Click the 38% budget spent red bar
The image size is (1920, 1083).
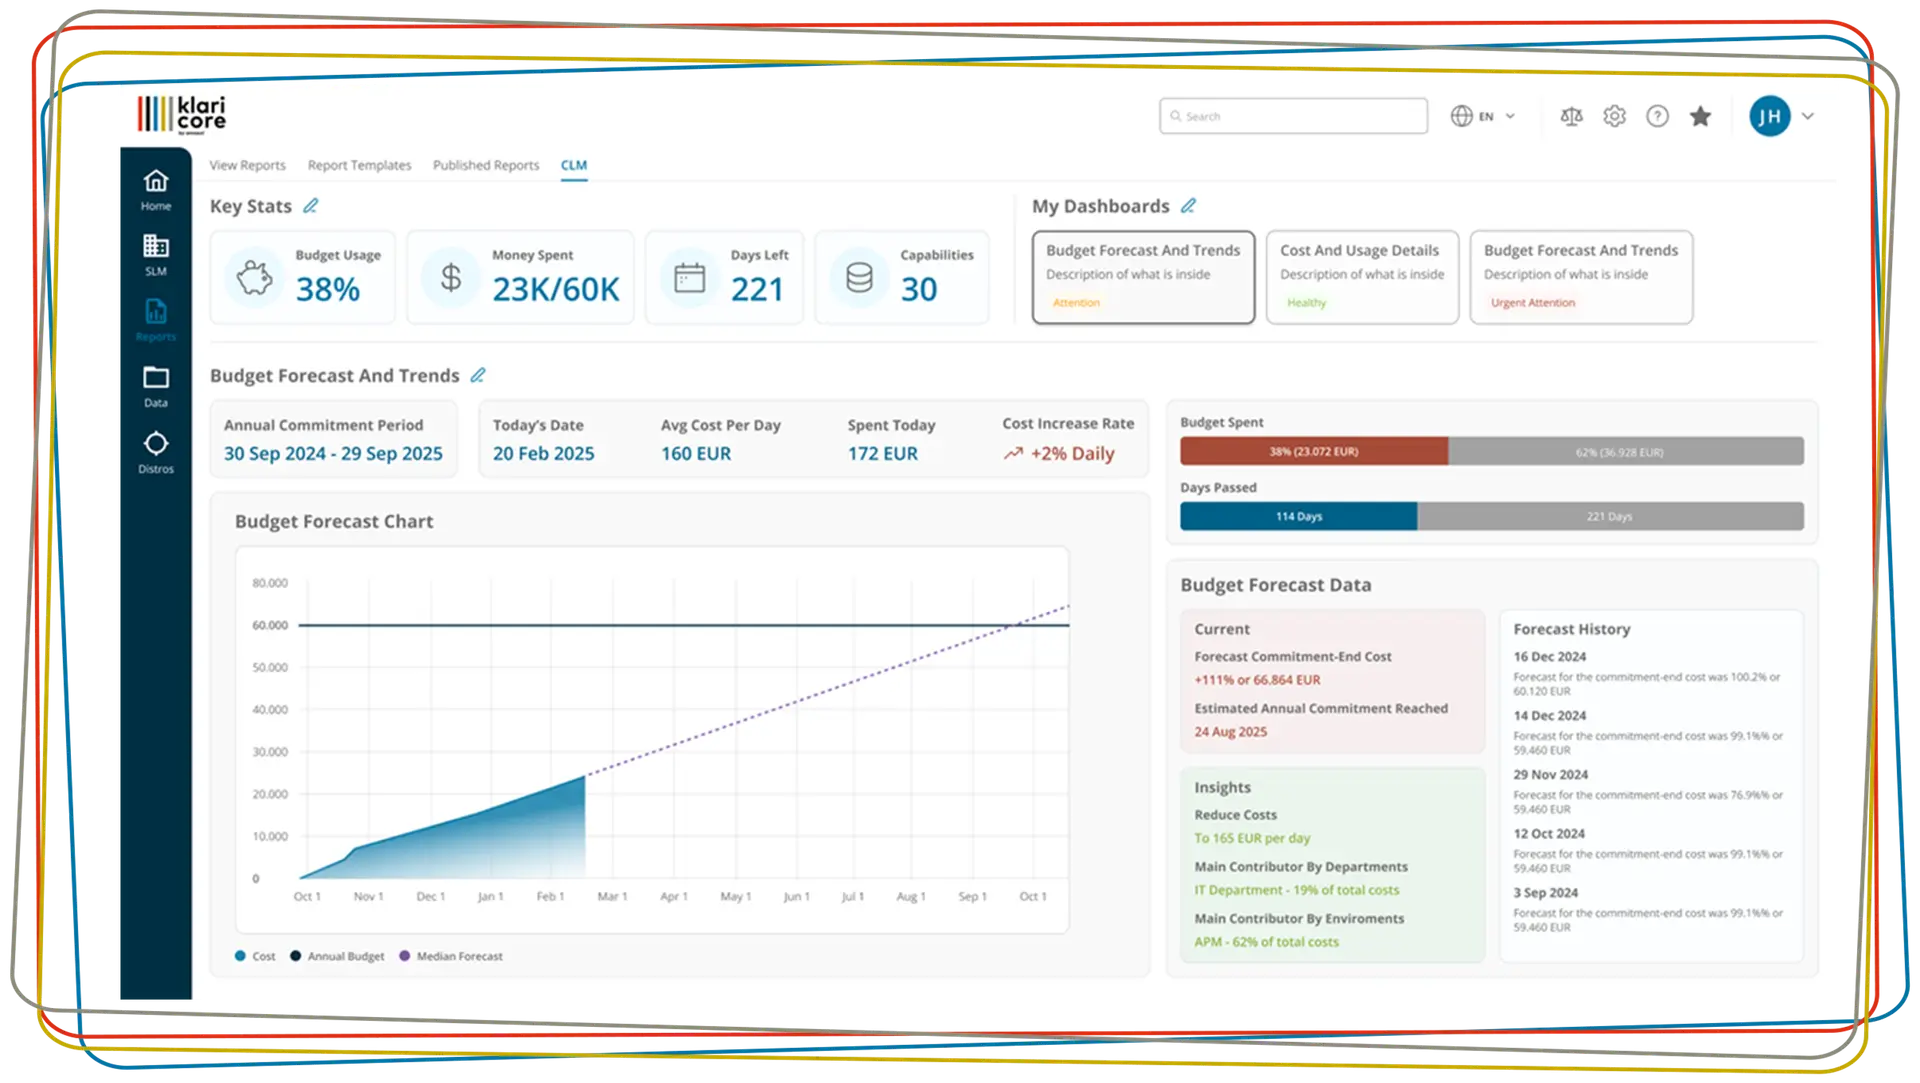point(1314,451)
